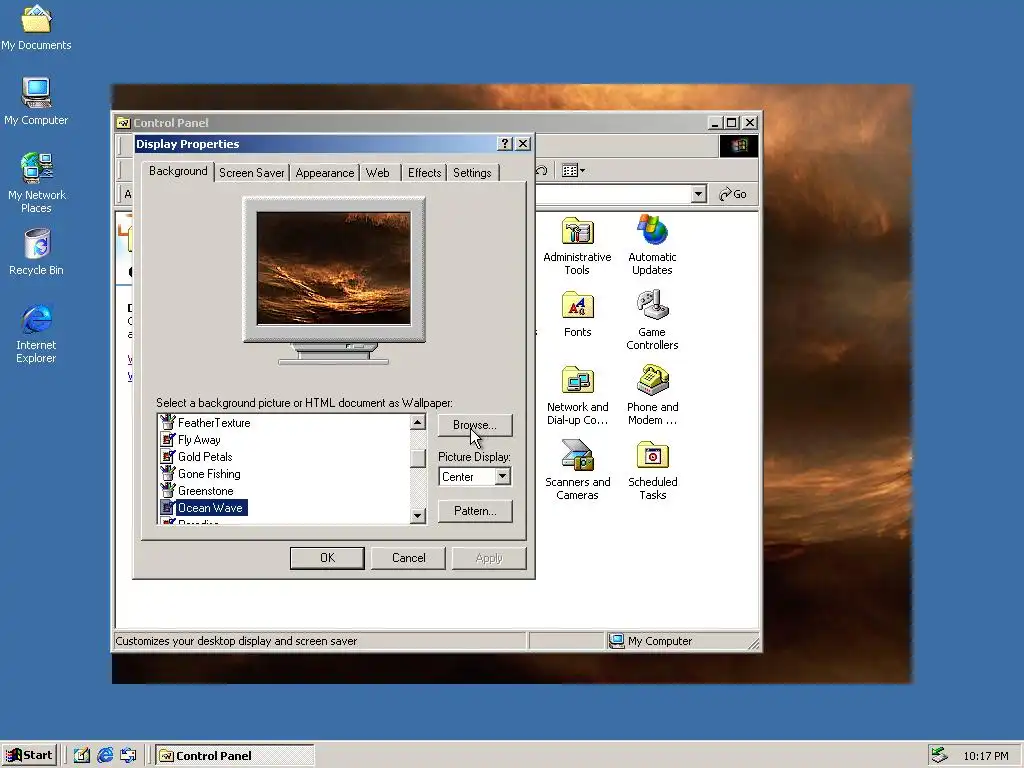The image size is (1024, 768).
Task: Click wallpaper list scroll up arrow
Action: pos(418,423)
